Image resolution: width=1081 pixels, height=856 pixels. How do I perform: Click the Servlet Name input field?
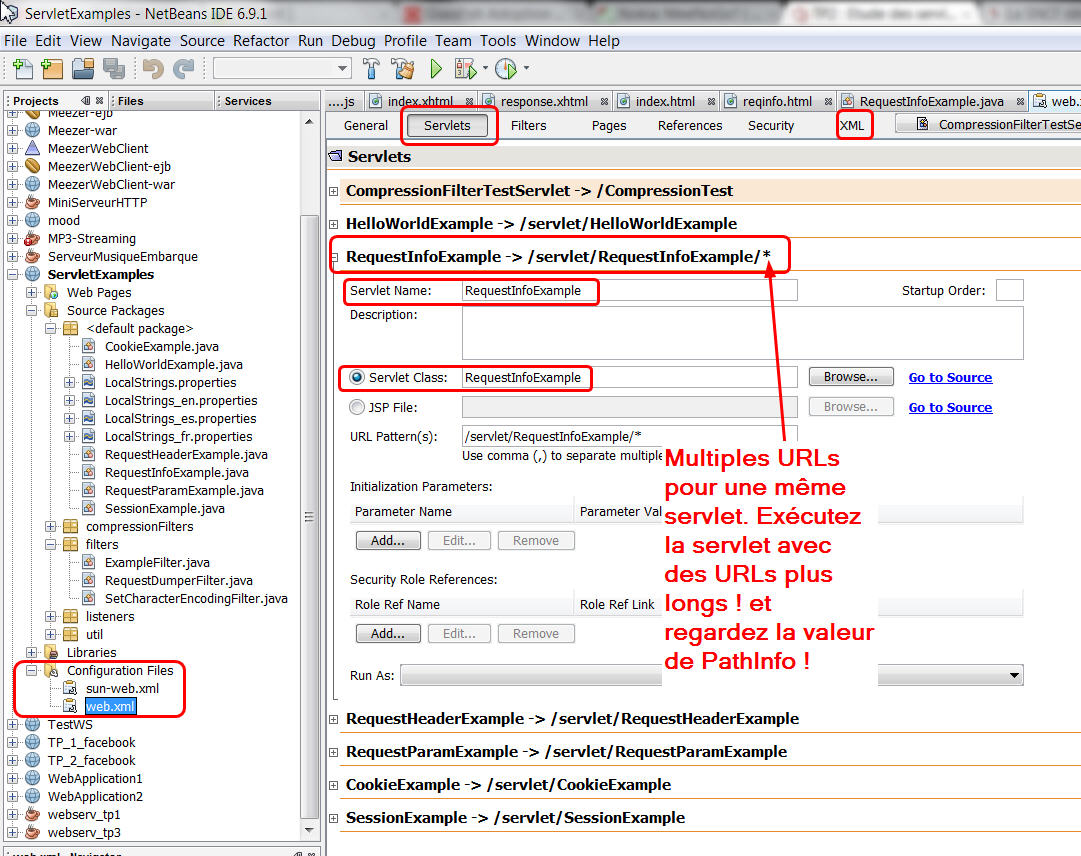(x=629, y=290)
